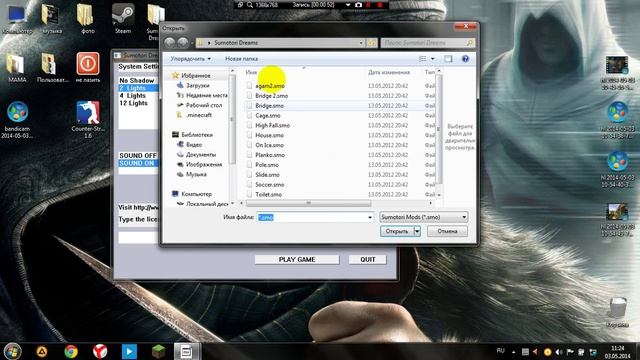Tick the checkbox beside On Ice.smo
This screenshot has width=640, height=360.
[249, 145]
